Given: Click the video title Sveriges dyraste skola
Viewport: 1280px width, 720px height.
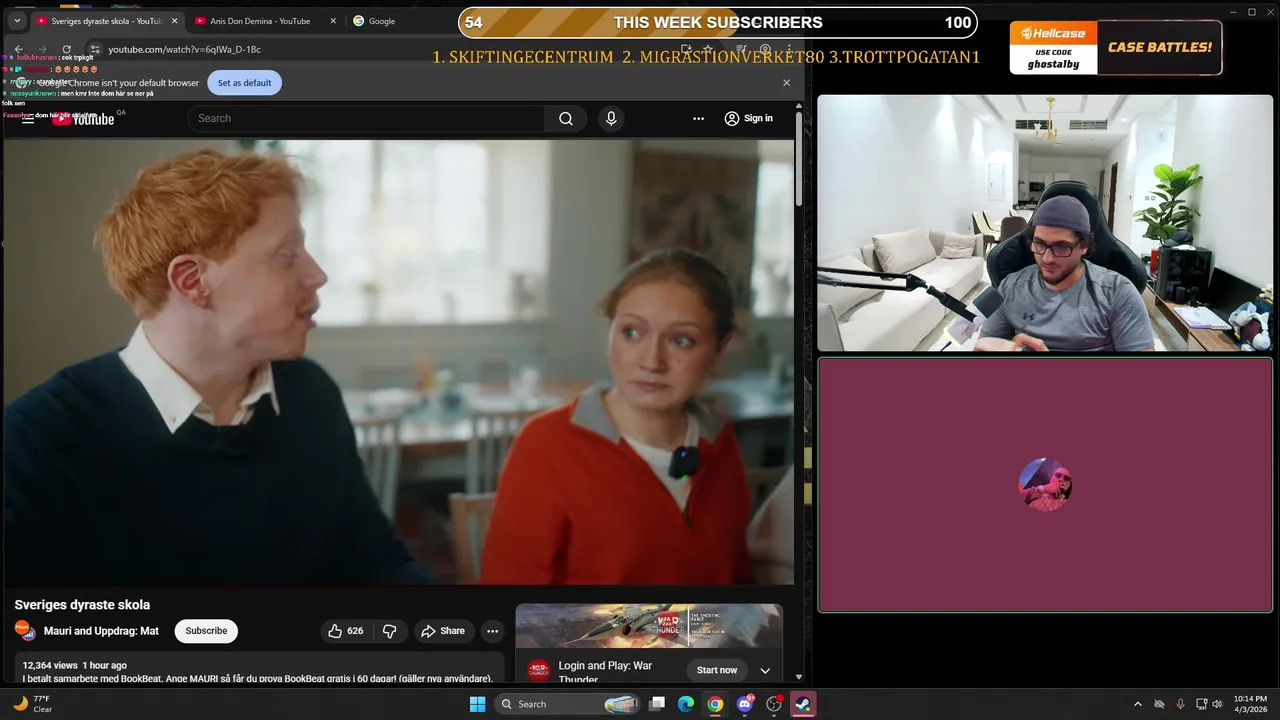Looking at the screenshot, I should (82, 605).
